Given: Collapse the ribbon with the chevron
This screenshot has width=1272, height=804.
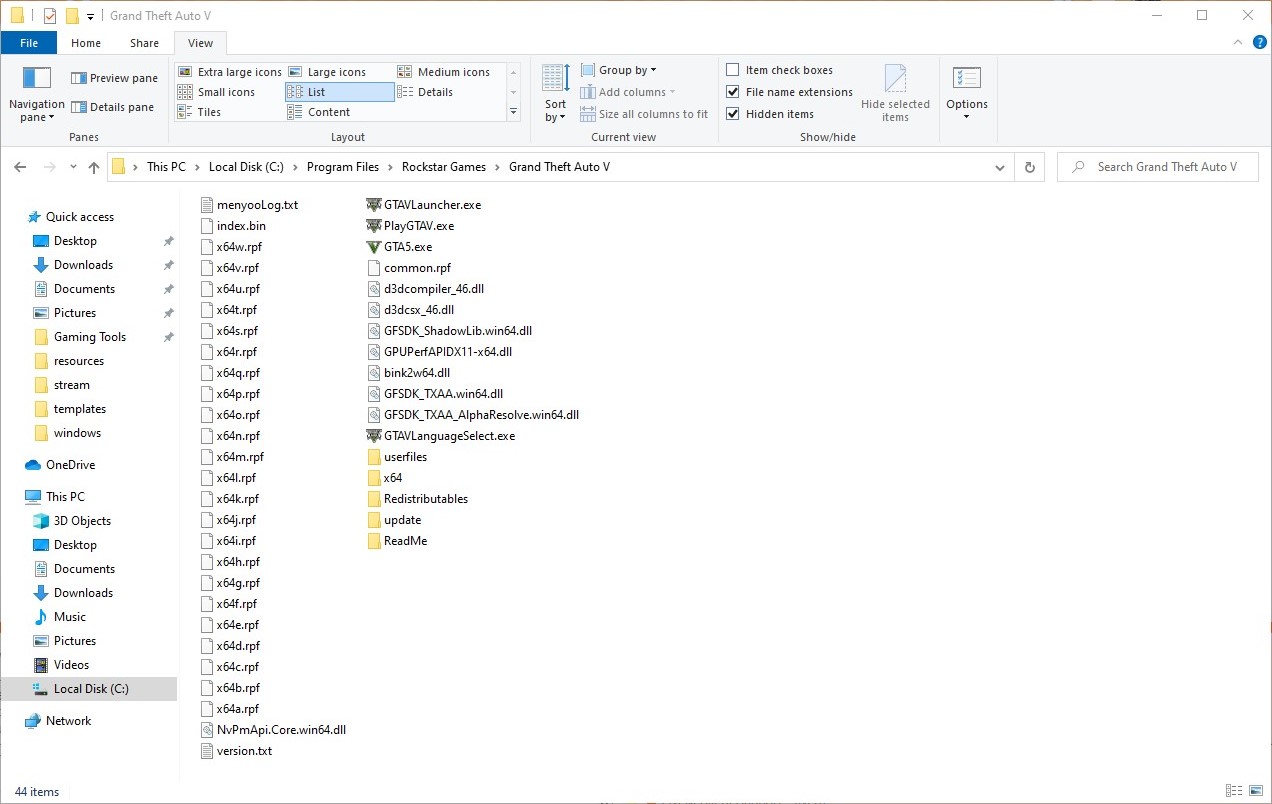Looking at the screenshot, I should pos(1239,42).
